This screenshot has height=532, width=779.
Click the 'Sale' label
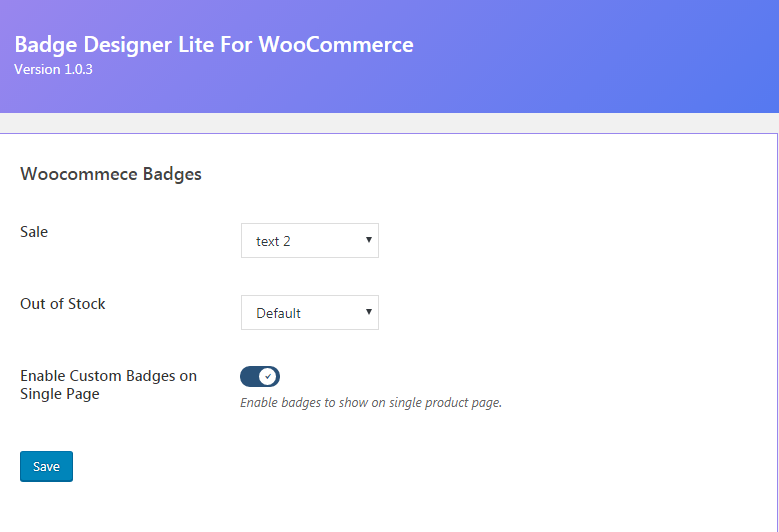(34, 231)
